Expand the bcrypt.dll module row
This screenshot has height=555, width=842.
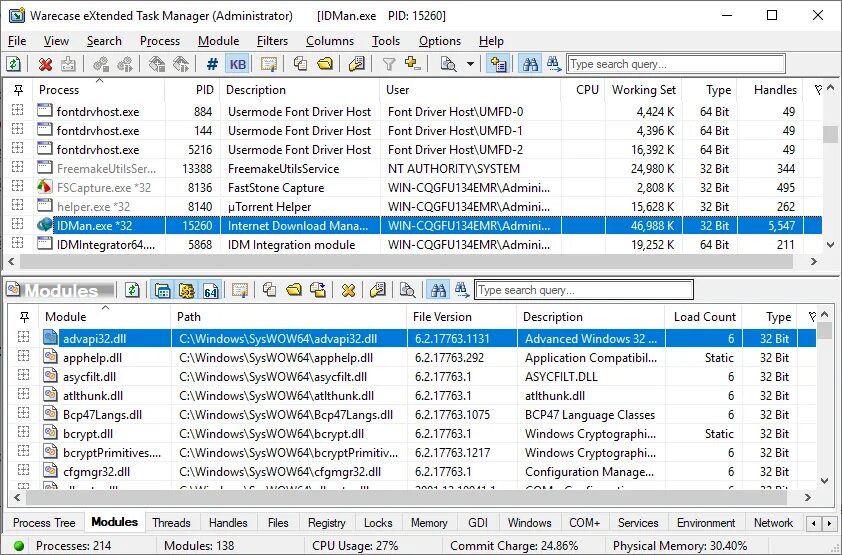(x=24, y=434)
